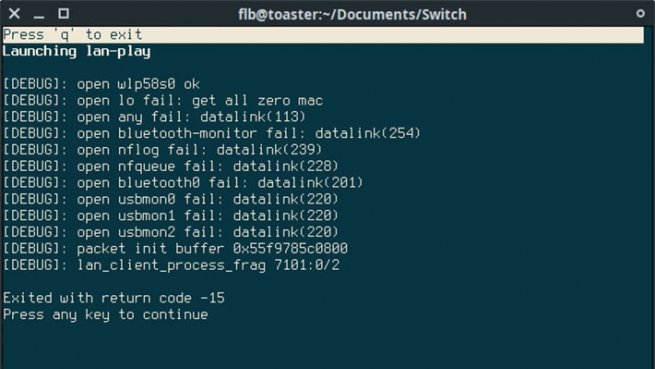Image resolution: width=655 pixels, height=369 pixels.
Task: Click the "open lo fail" debug line
Action: (163, 101)
